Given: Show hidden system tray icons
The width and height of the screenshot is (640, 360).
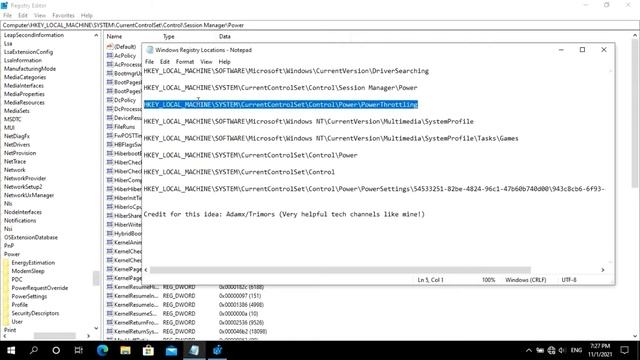Looking at the screenshot, I should [529, 350].
